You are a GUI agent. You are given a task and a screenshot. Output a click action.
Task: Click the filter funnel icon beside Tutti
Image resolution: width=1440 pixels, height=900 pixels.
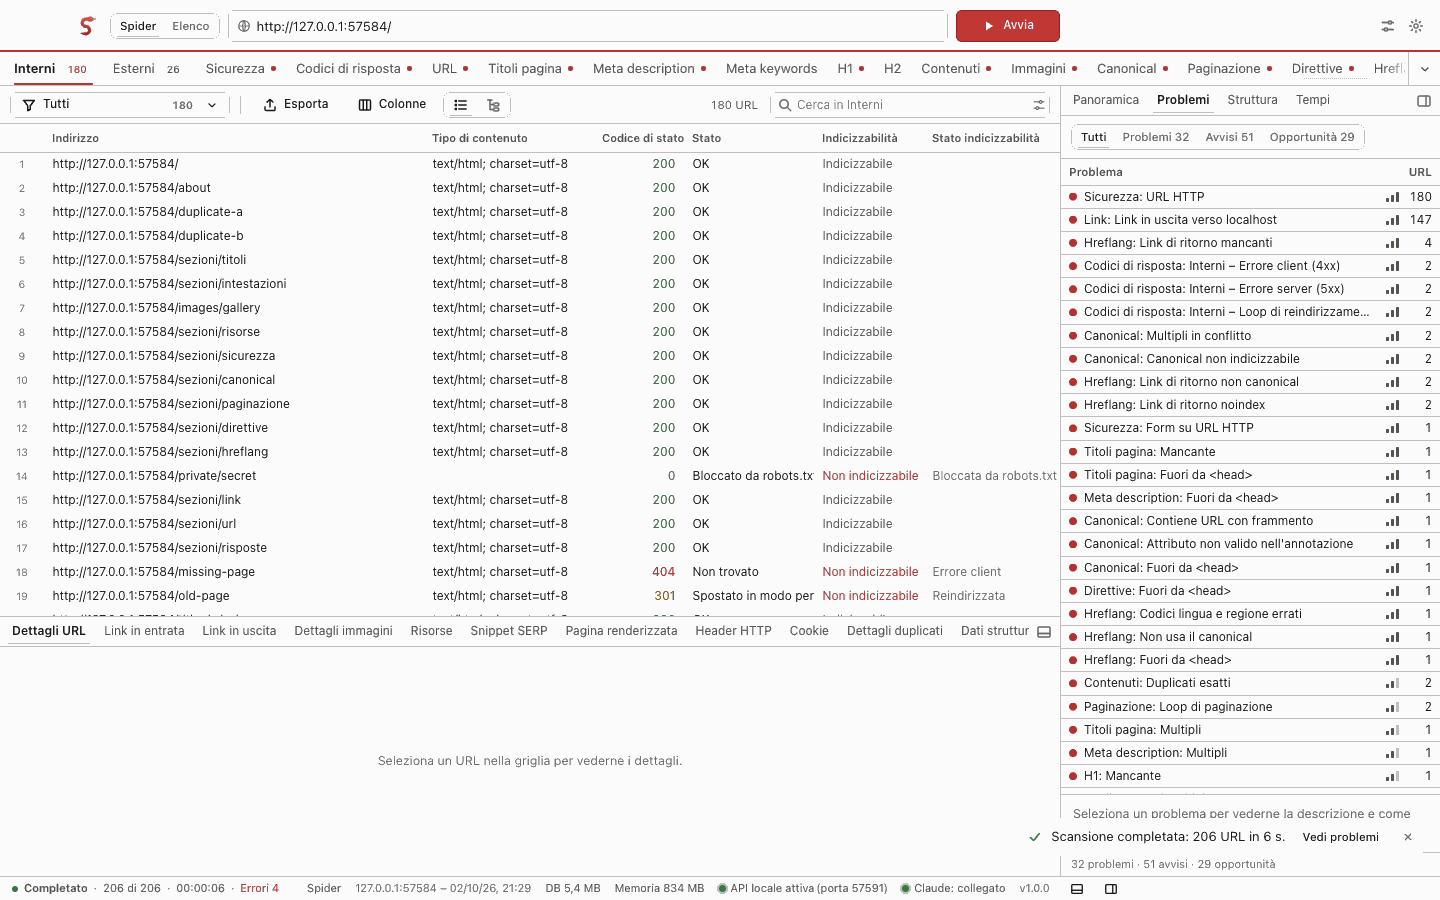pos(29,105)
